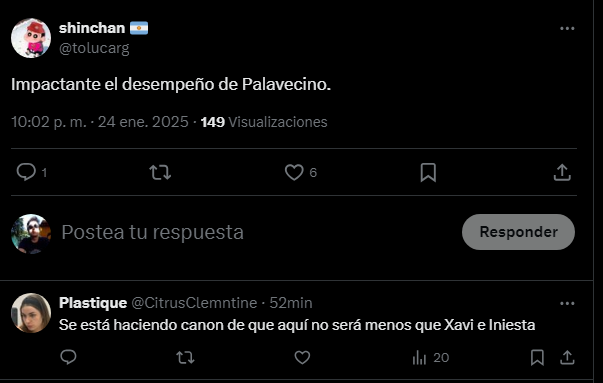Bookmark shinchan's main post
603x383 pixels.
click(x=428, y=172)
